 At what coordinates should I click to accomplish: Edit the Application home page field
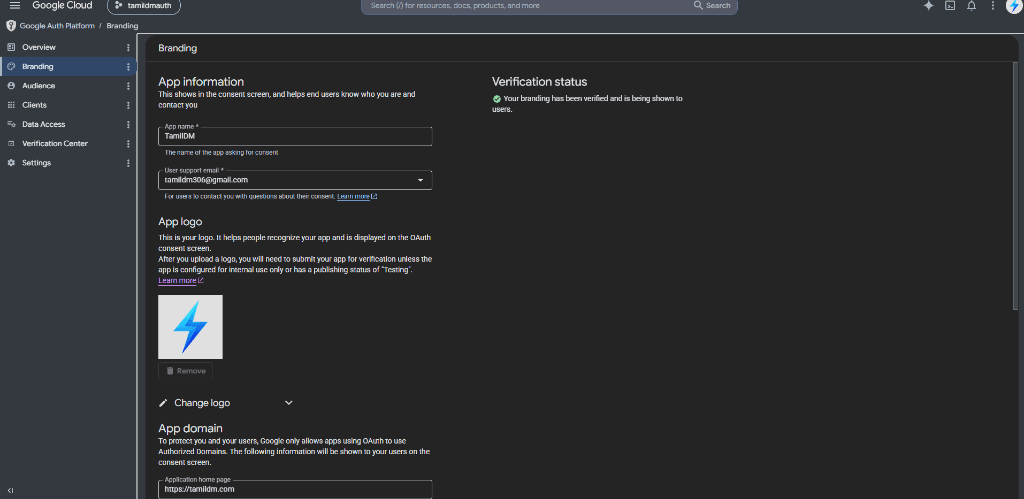point(295,489)
